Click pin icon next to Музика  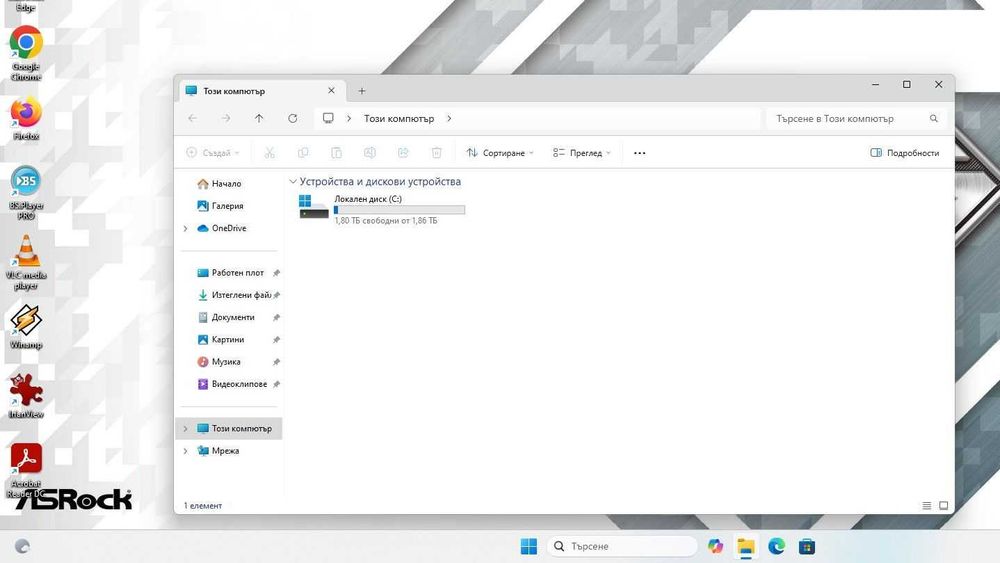click(x=276, y=362)
